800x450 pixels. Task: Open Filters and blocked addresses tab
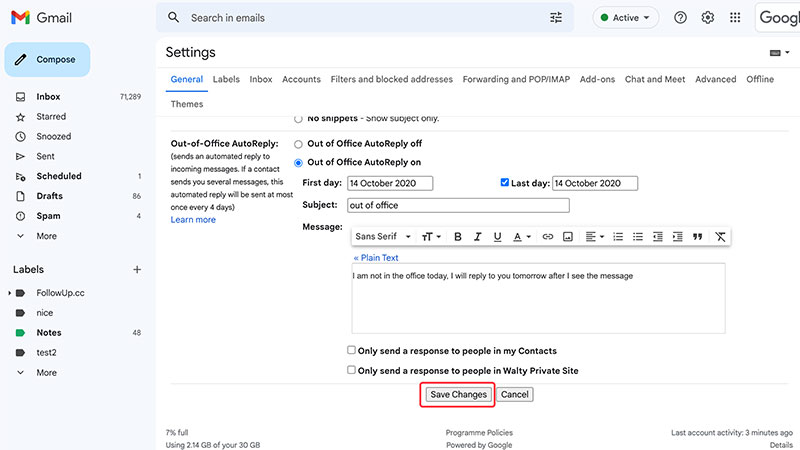click(391, 79)
